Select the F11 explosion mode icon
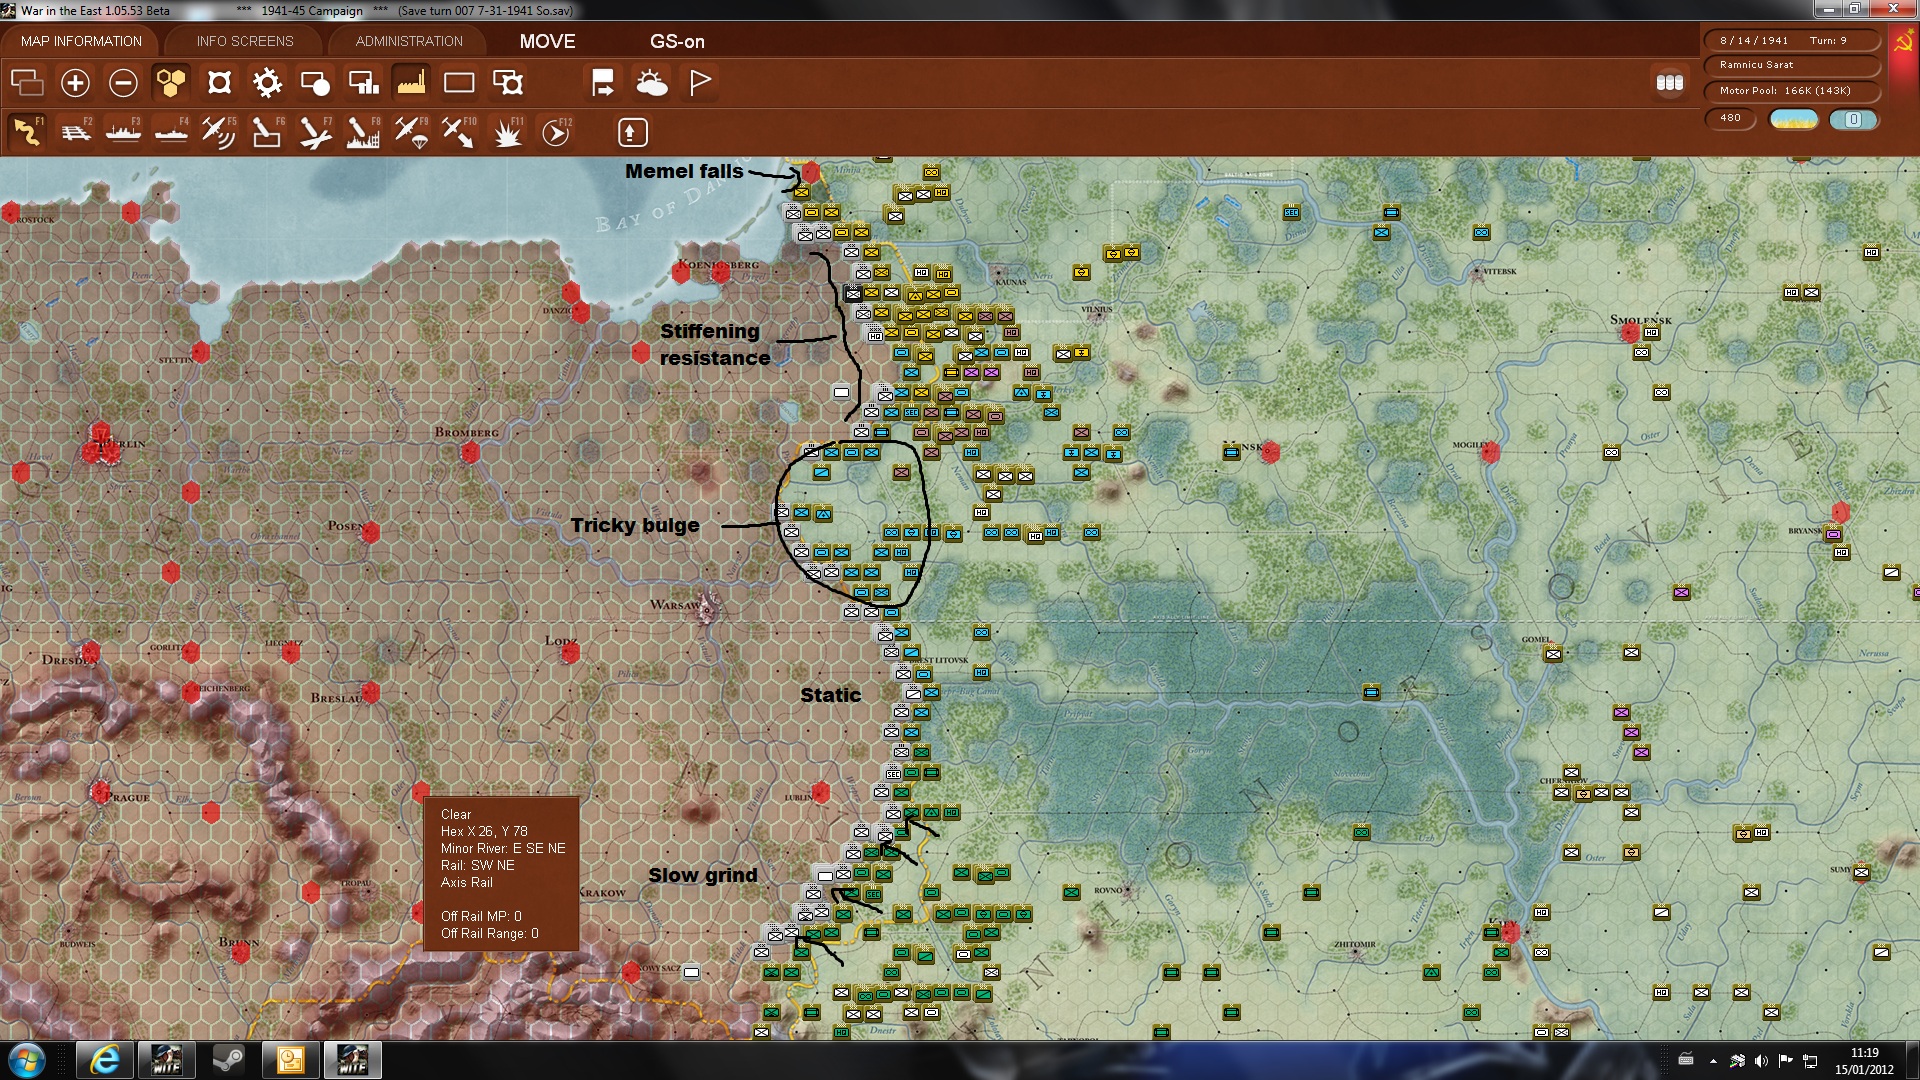The width and height of the screenshot is (1920, 1080). pyautogui.click(x=507, y=132)
